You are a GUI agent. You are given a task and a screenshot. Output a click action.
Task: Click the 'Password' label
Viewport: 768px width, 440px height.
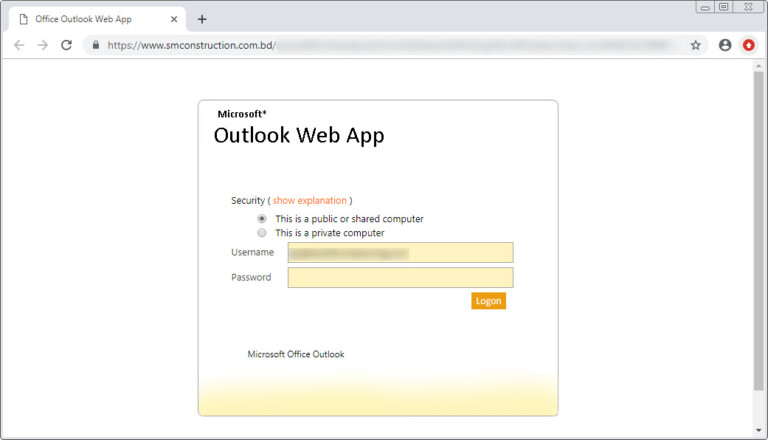point(251,277)
